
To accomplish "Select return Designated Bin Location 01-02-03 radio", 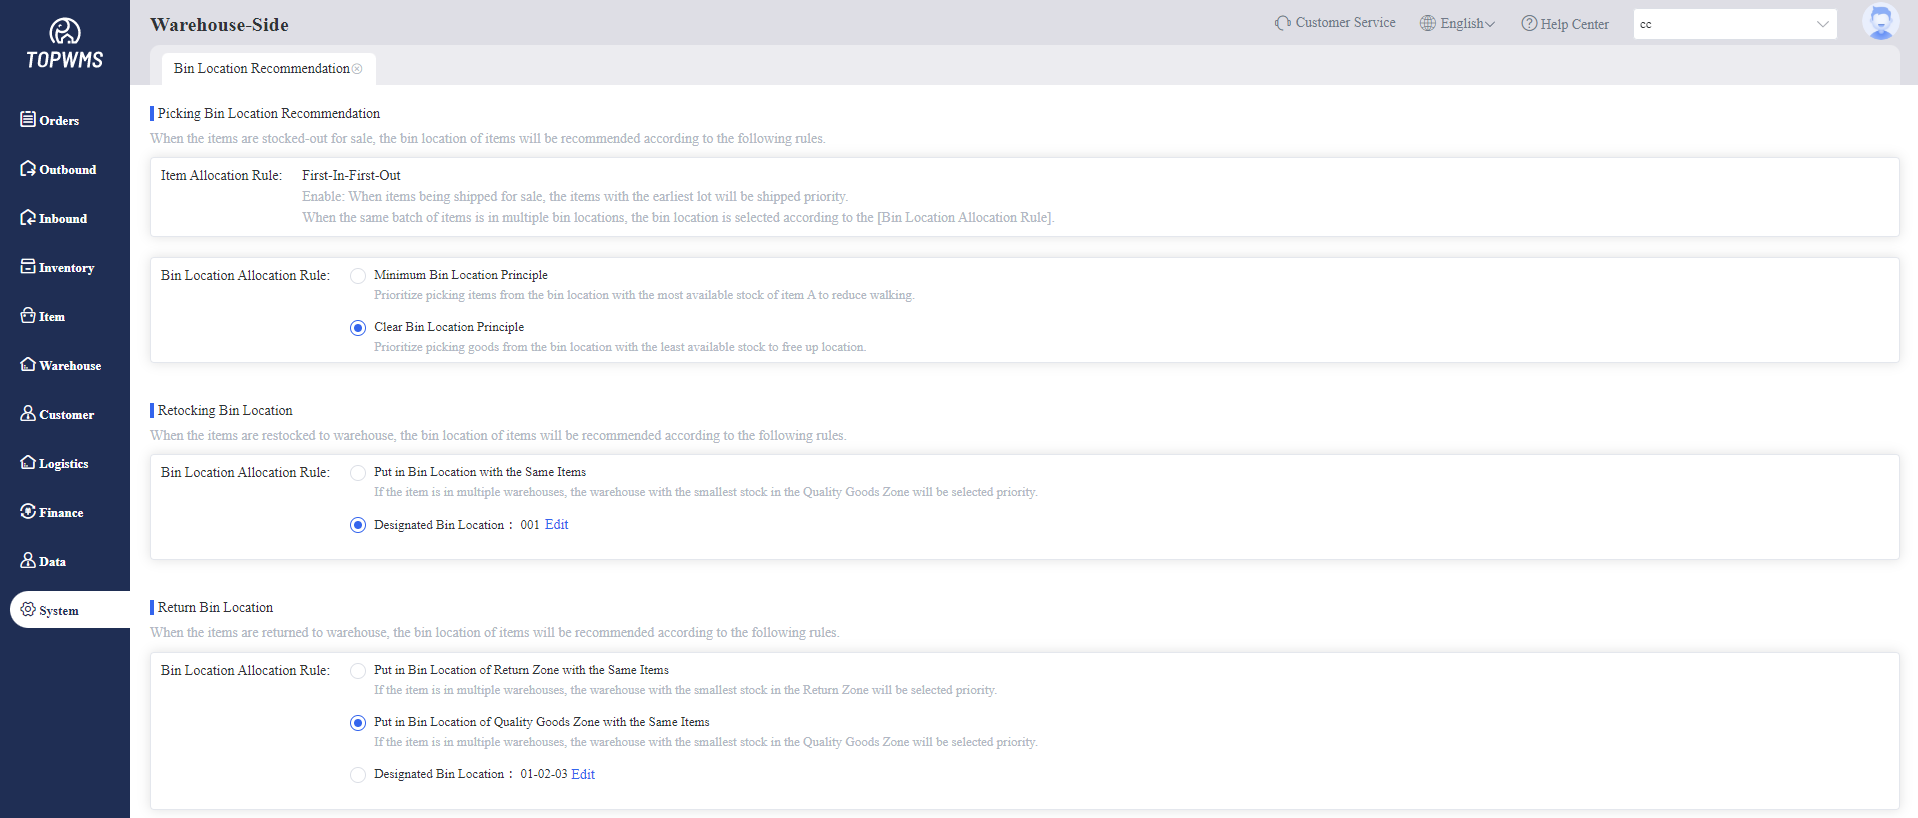I will point(358,775).
